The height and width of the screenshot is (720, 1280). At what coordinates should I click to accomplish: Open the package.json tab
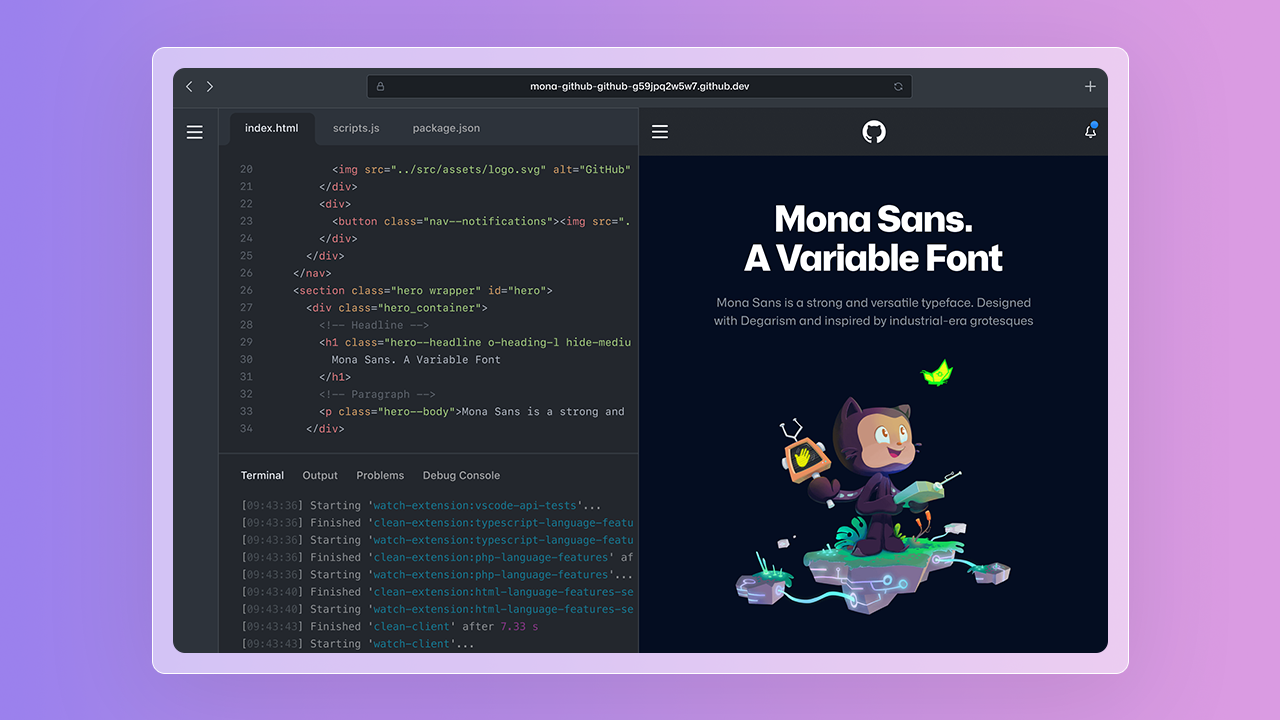pos(446,128)
